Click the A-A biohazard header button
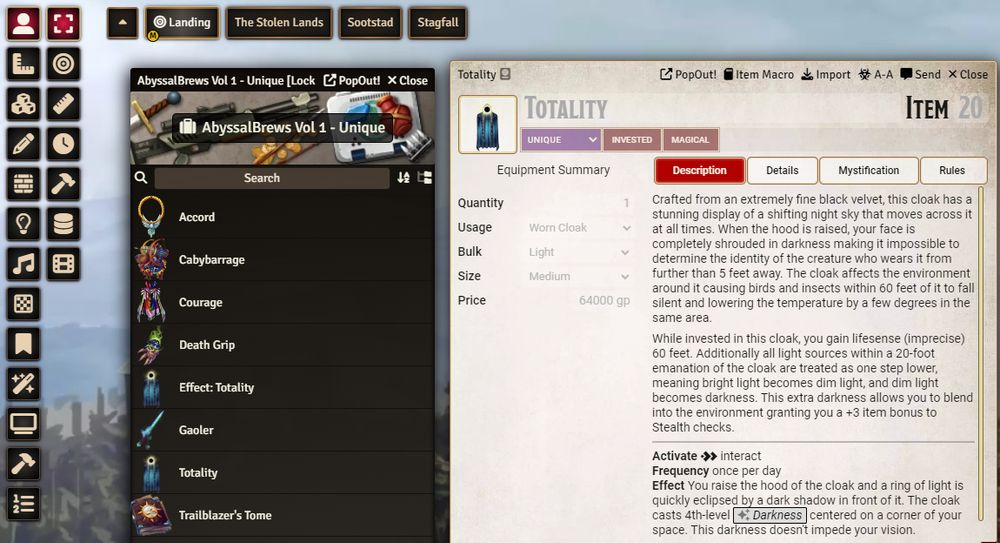The image size is (1000, 543). pos(876,74)
